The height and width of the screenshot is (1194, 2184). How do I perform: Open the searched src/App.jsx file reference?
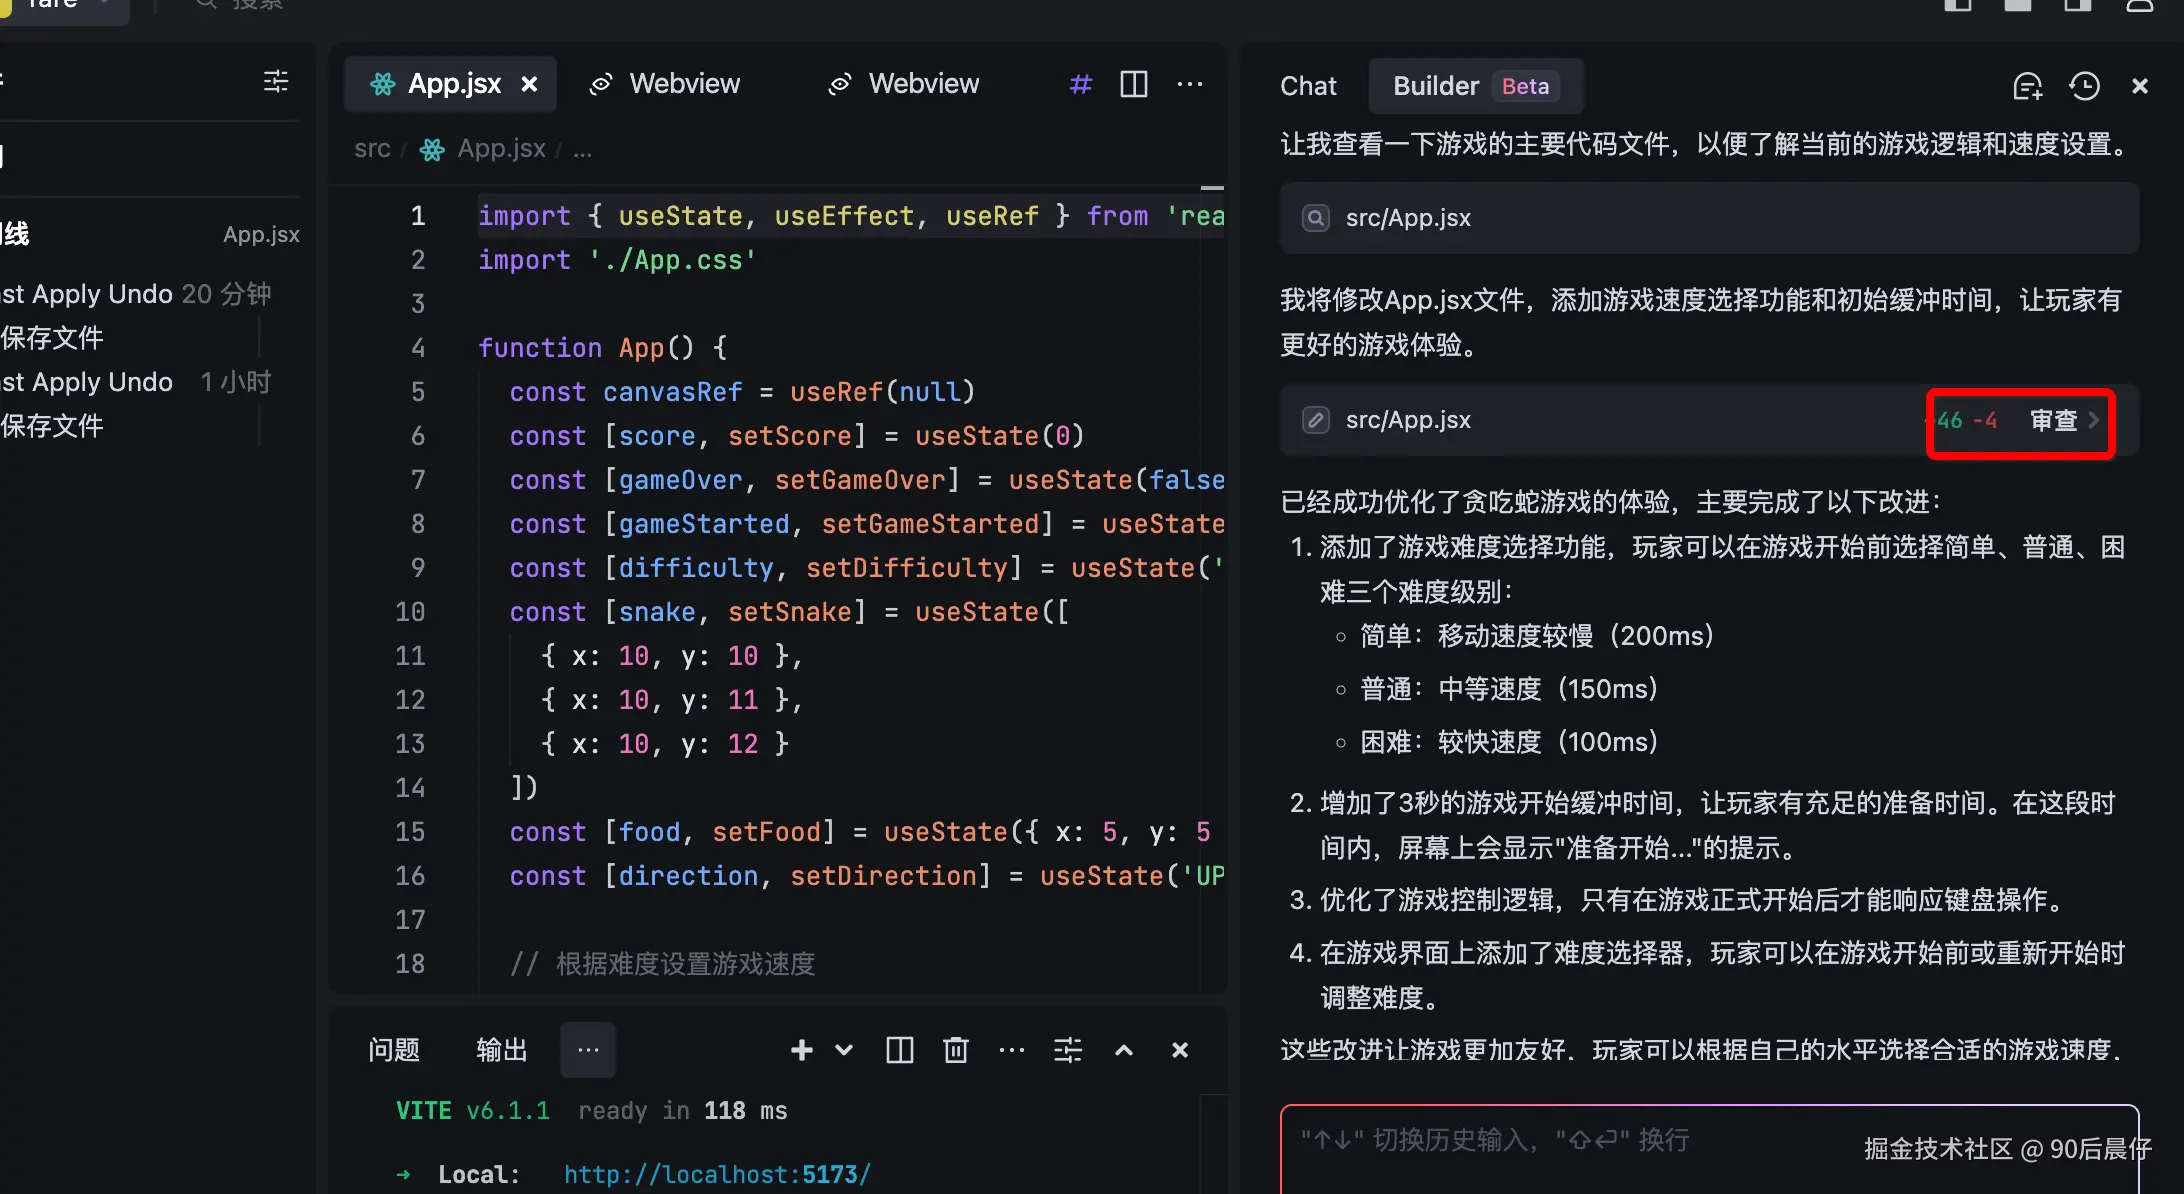click(x=1408, y=218)
